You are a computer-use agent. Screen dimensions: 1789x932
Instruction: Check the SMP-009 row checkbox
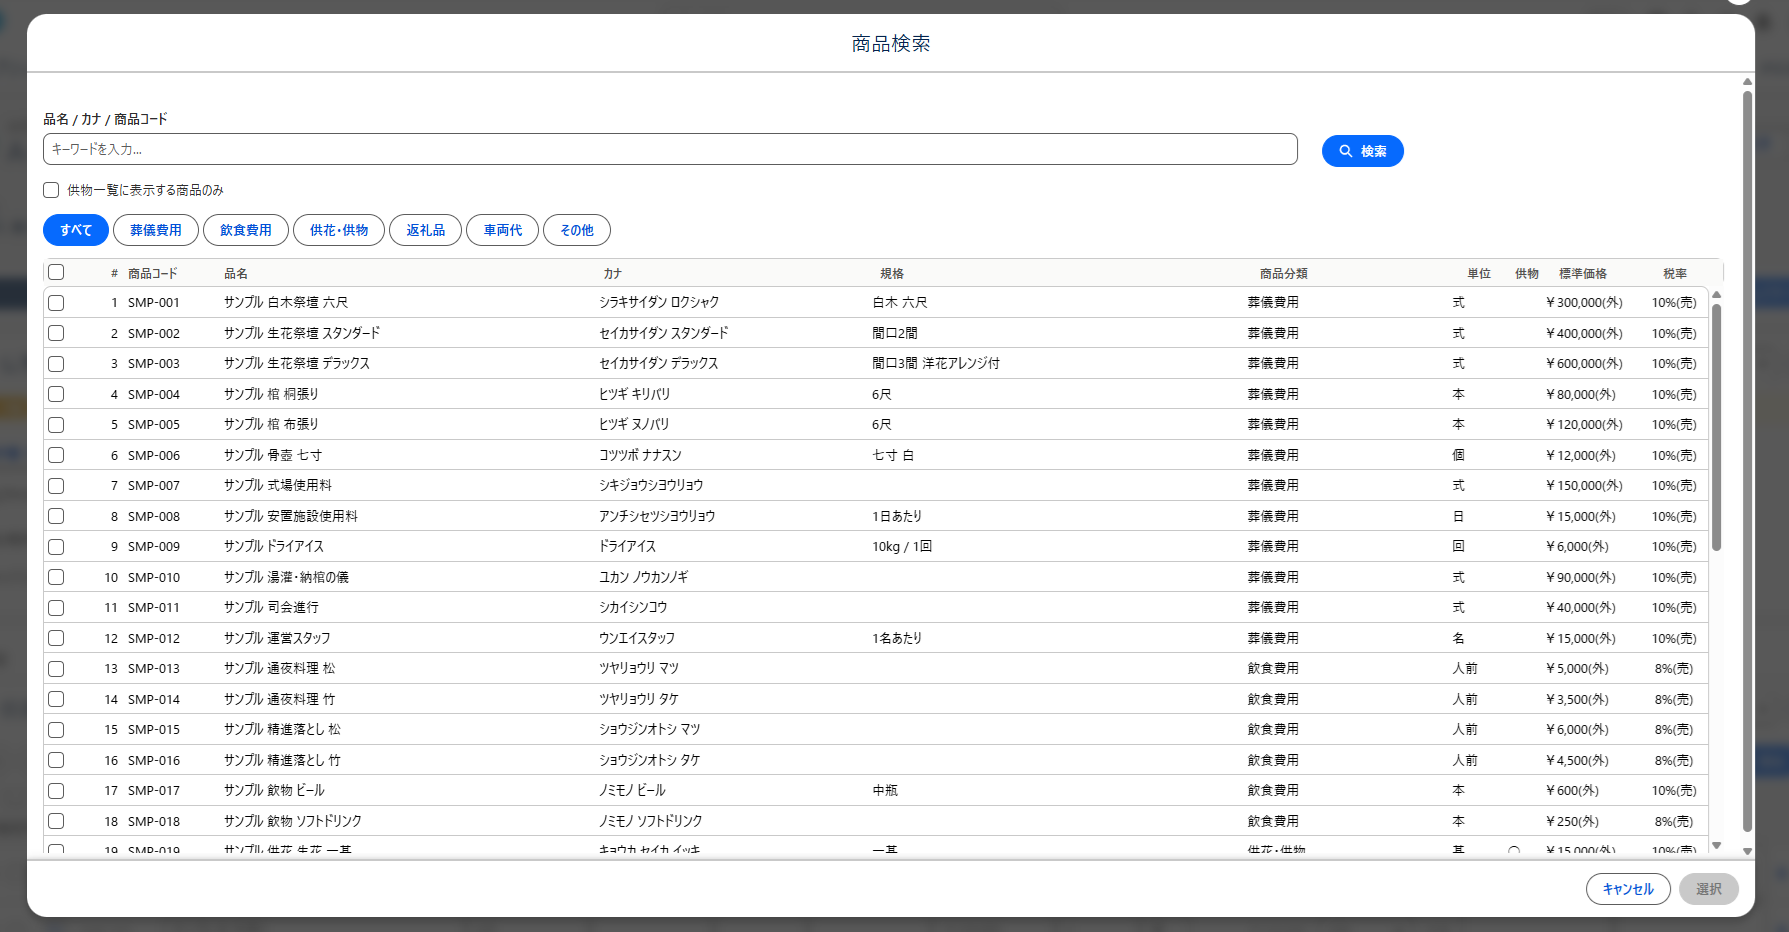[x=56, y=547]
